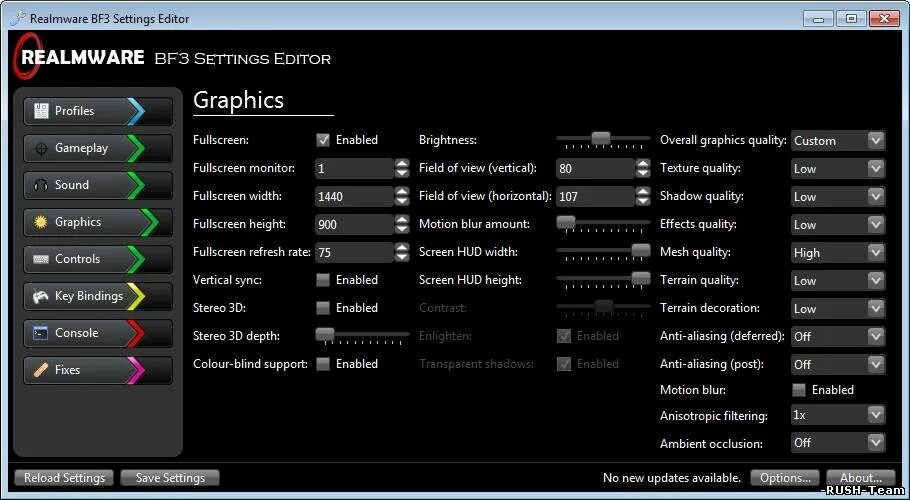The width and height of the screenshot is (910, 500).
Task: Click the Screen HUD width slider handle
Action: (641, 249)
